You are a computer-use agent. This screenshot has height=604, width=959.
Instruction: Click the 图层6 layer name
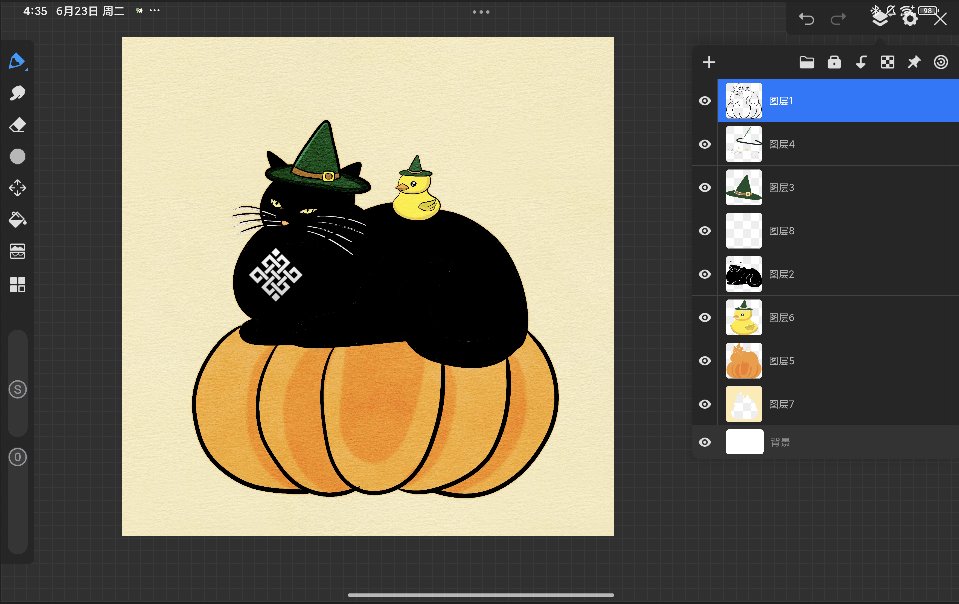coord(782,317)
